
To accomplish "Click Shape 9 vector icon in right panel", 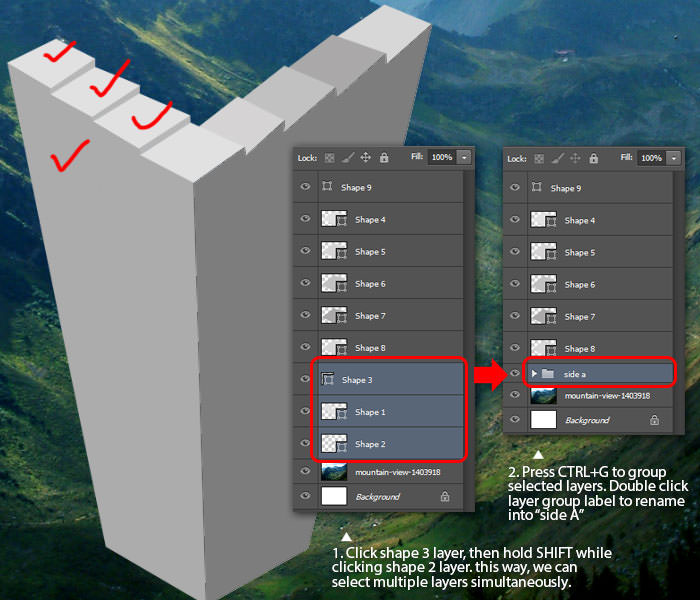I will pyautogui.click(x=537, y=187).
